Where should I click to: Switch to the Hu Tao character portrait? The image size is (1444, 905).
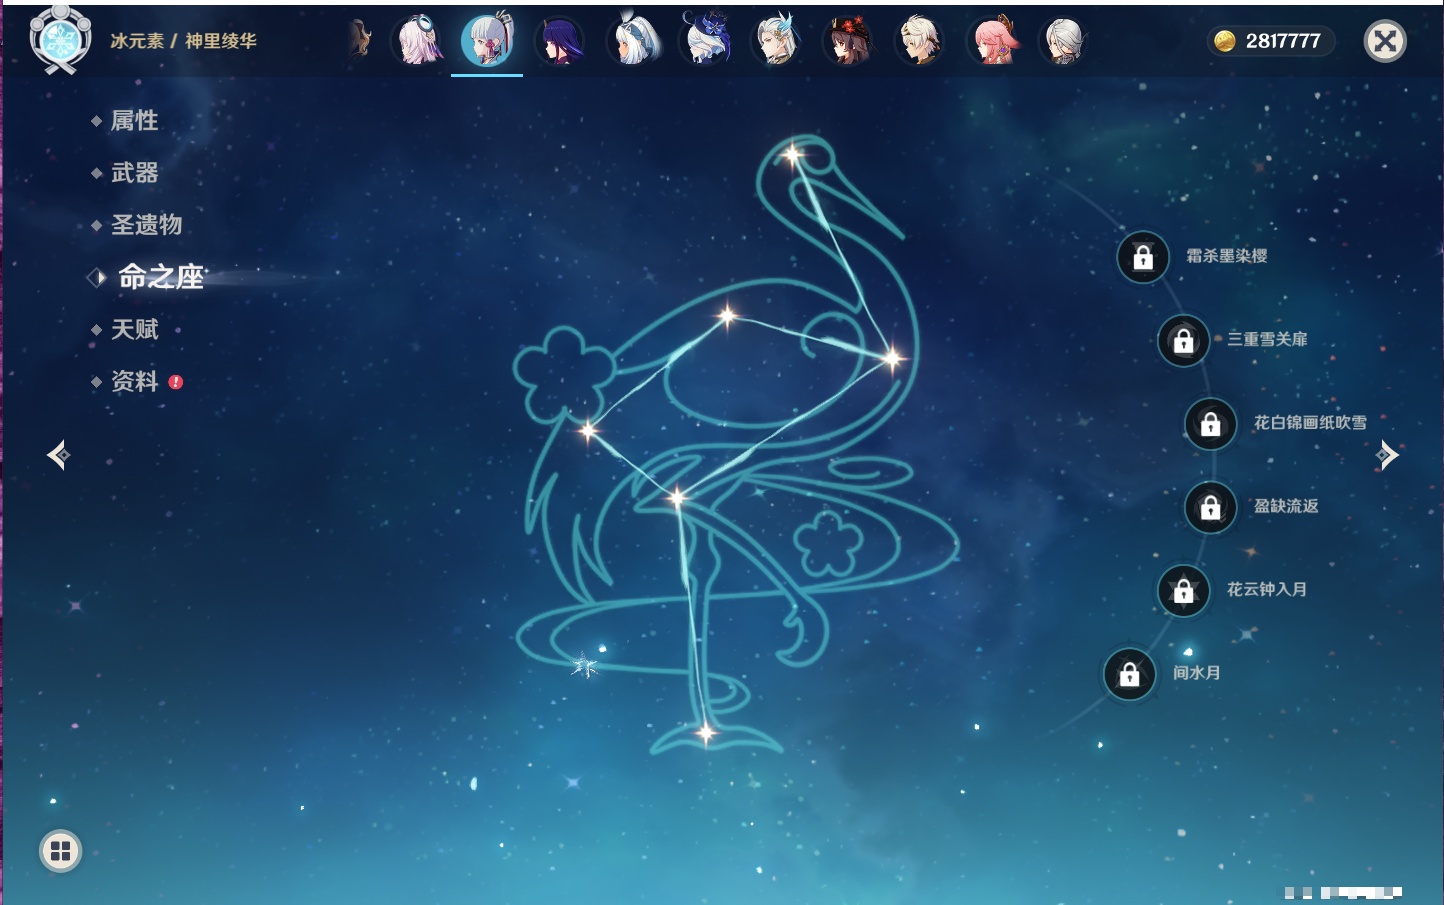(848, 42)
